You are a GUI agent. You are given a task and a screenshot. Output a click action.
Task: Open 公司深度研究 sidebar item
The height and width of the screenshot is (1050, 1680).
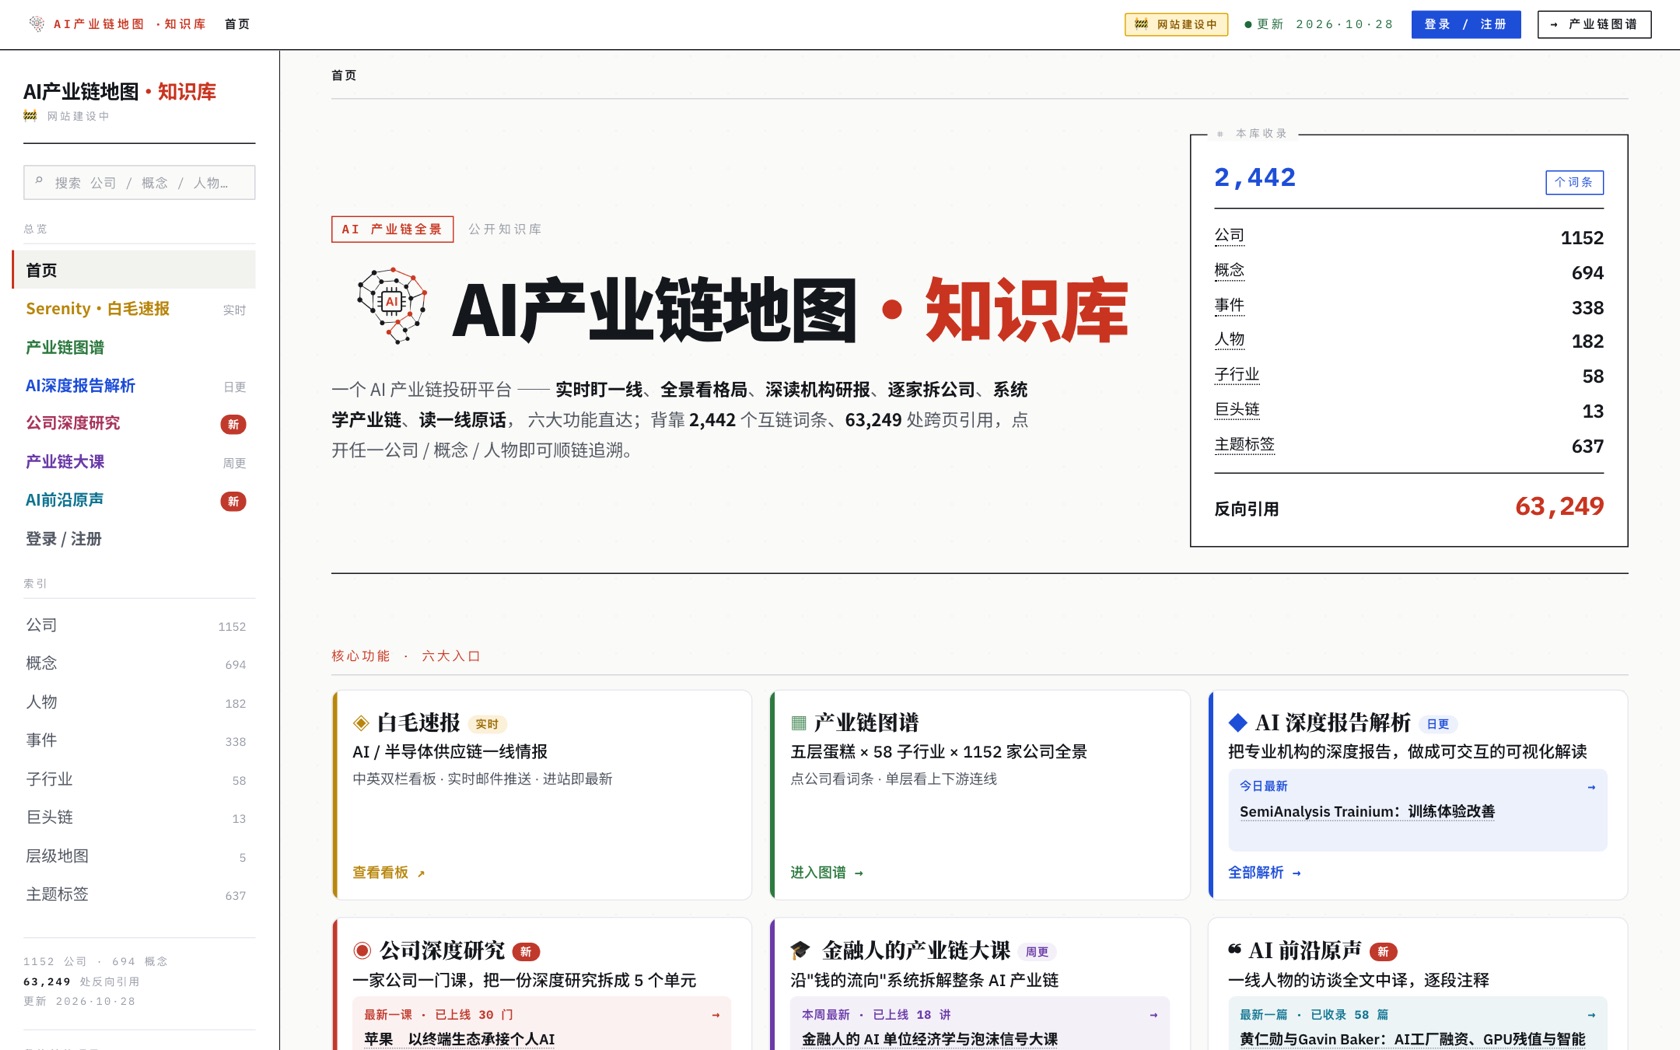click(134, 424)
